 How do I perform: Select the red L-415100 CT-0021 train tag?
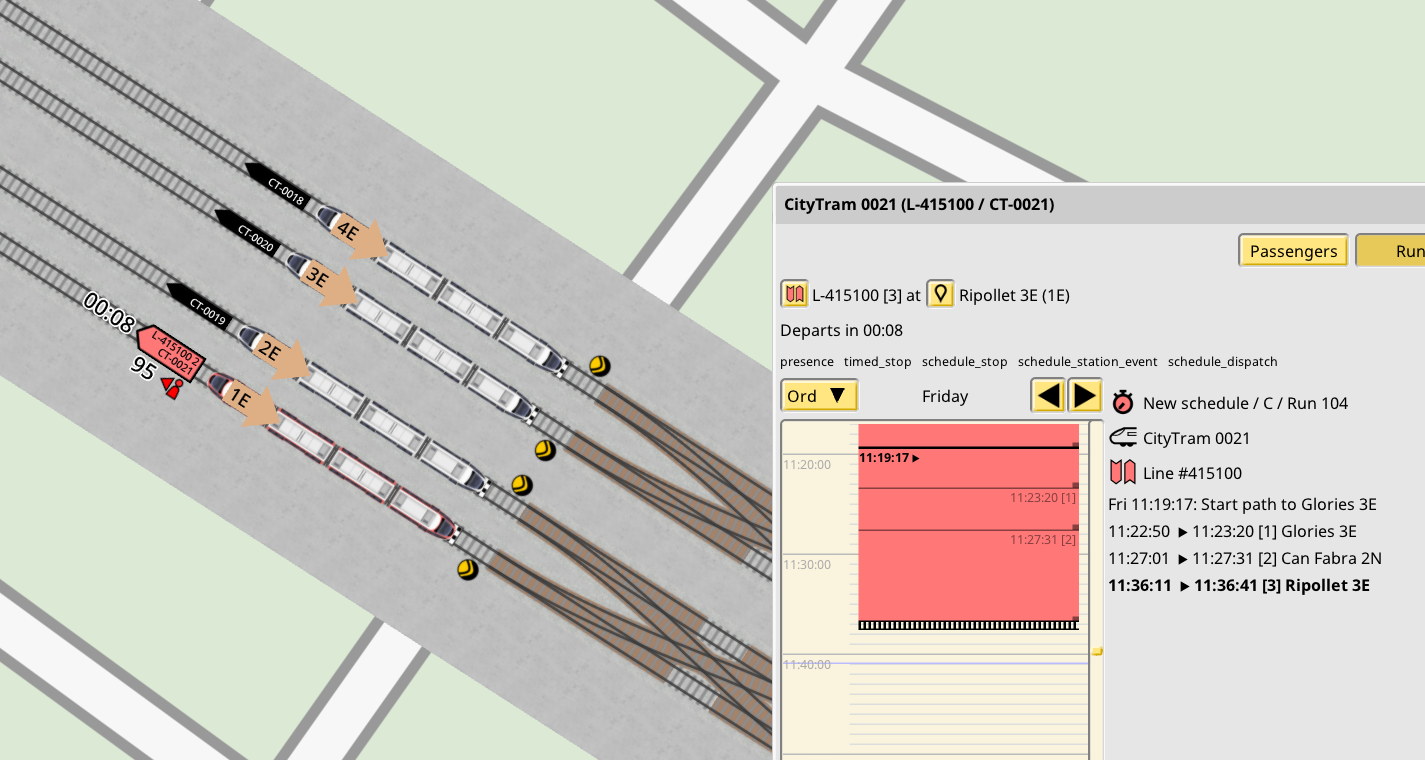[x=172, y=352]
